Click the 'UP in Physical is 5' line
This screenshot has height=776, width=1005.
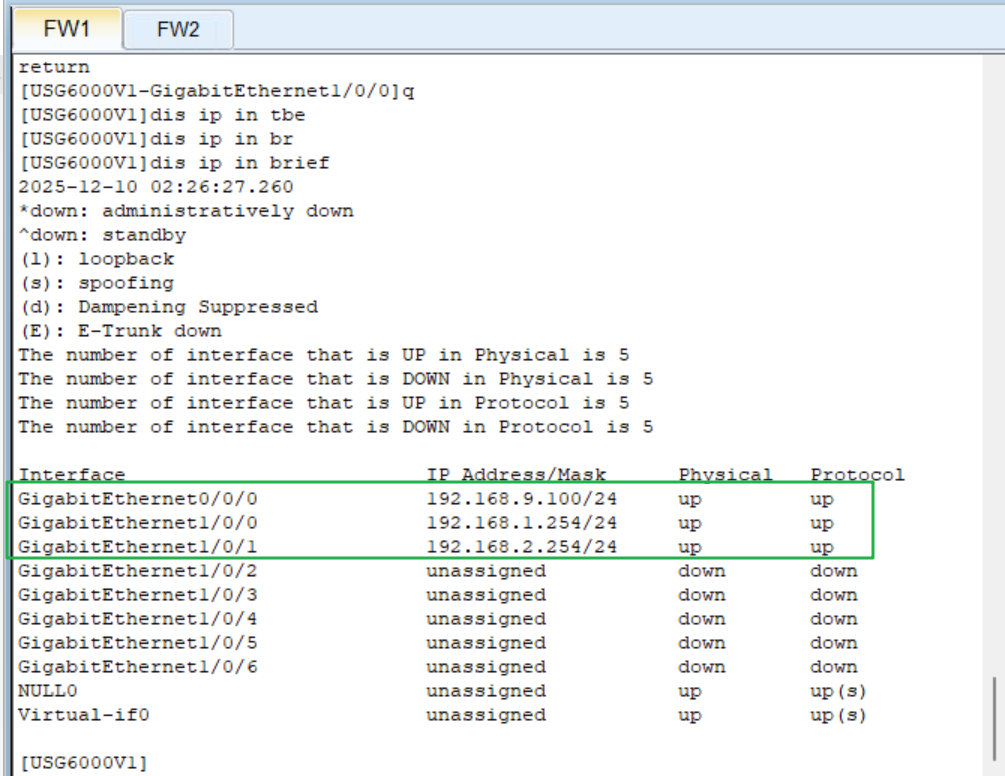coord(324,355)
